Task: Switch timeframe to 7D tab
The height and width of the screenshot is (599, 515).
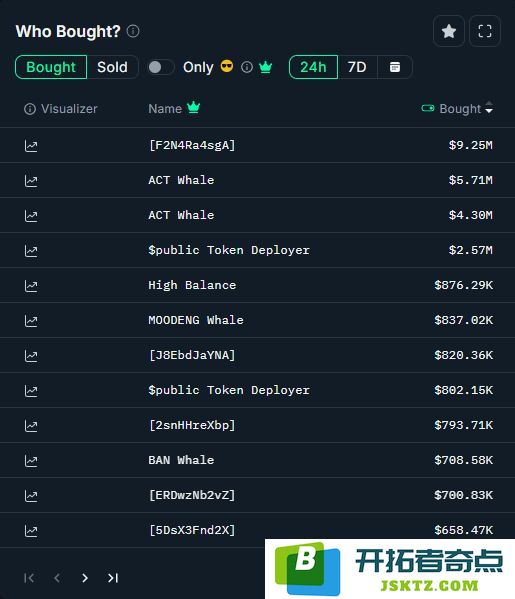Action: (357, 67)
